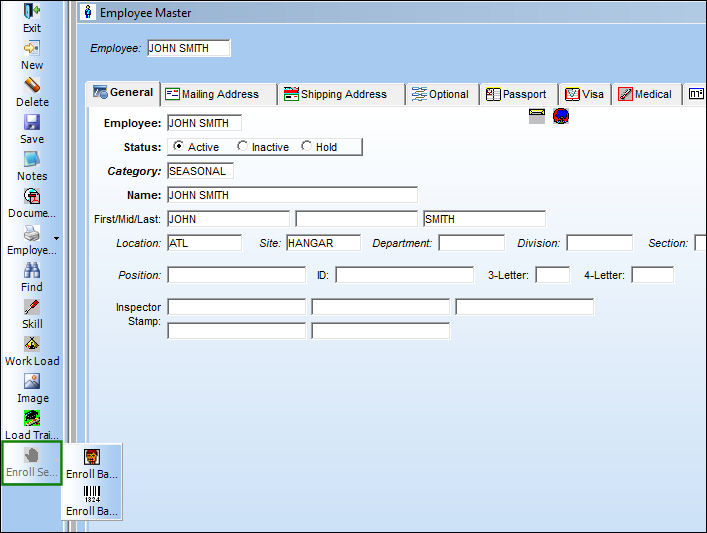Viewport: 707px width, 533px height.
Task: Click the Load Training icon
Action: (x=32, y=418)
